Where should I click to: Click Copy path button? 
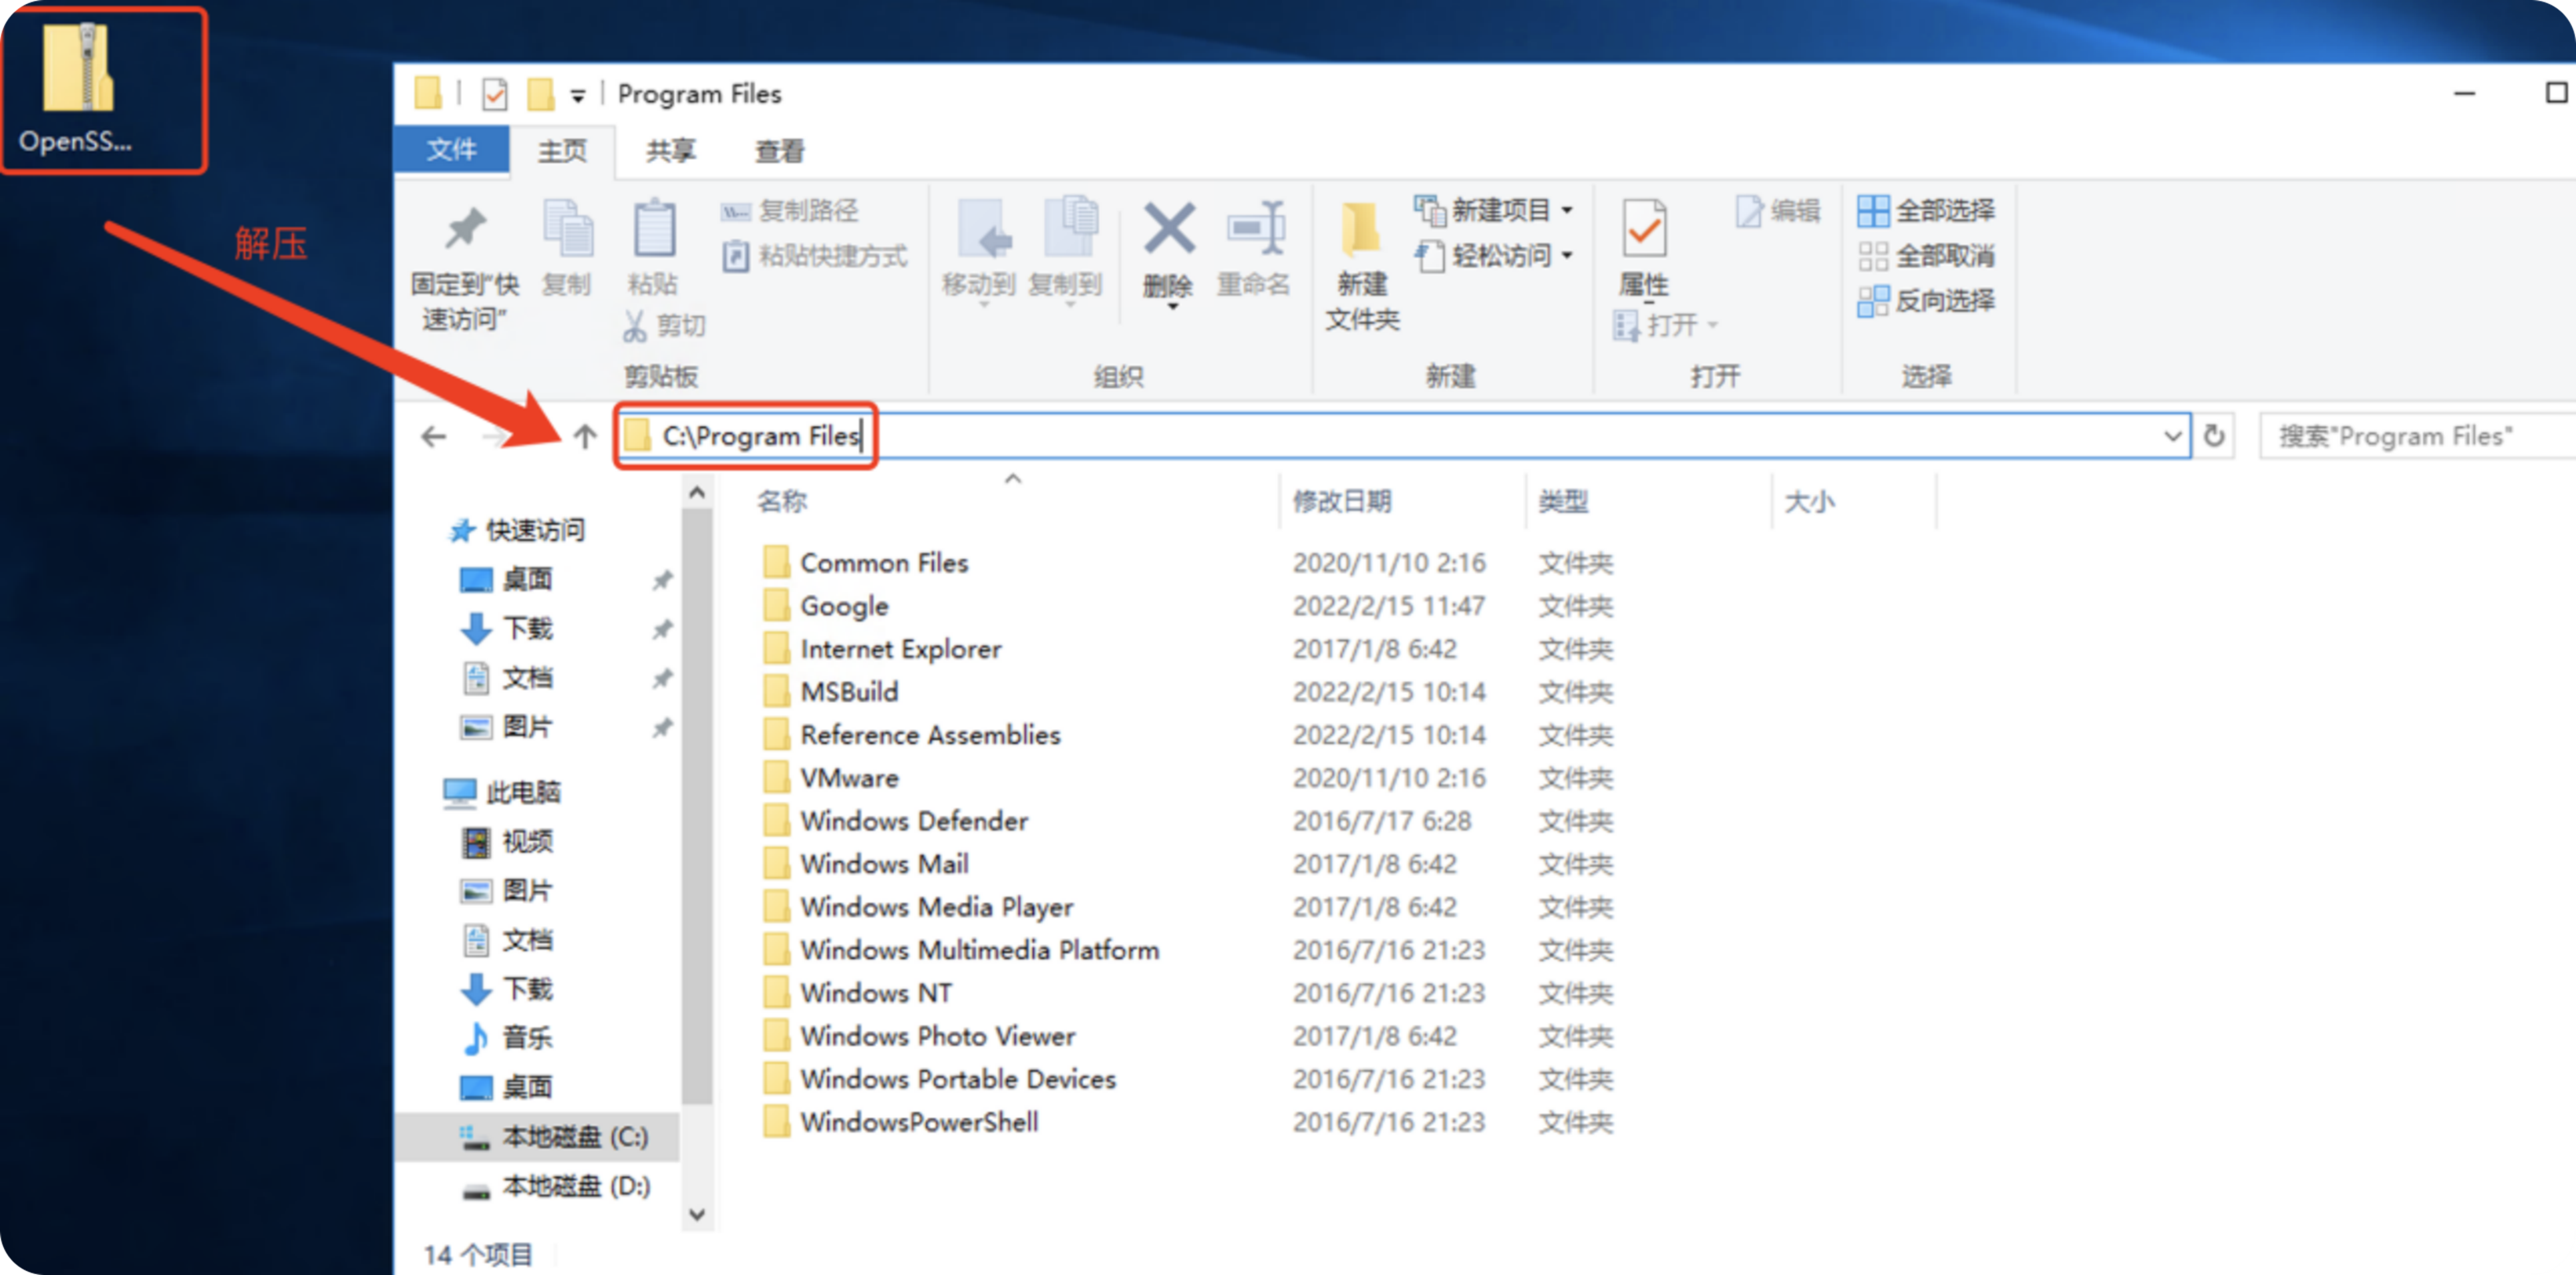click(x=790, y=210)
